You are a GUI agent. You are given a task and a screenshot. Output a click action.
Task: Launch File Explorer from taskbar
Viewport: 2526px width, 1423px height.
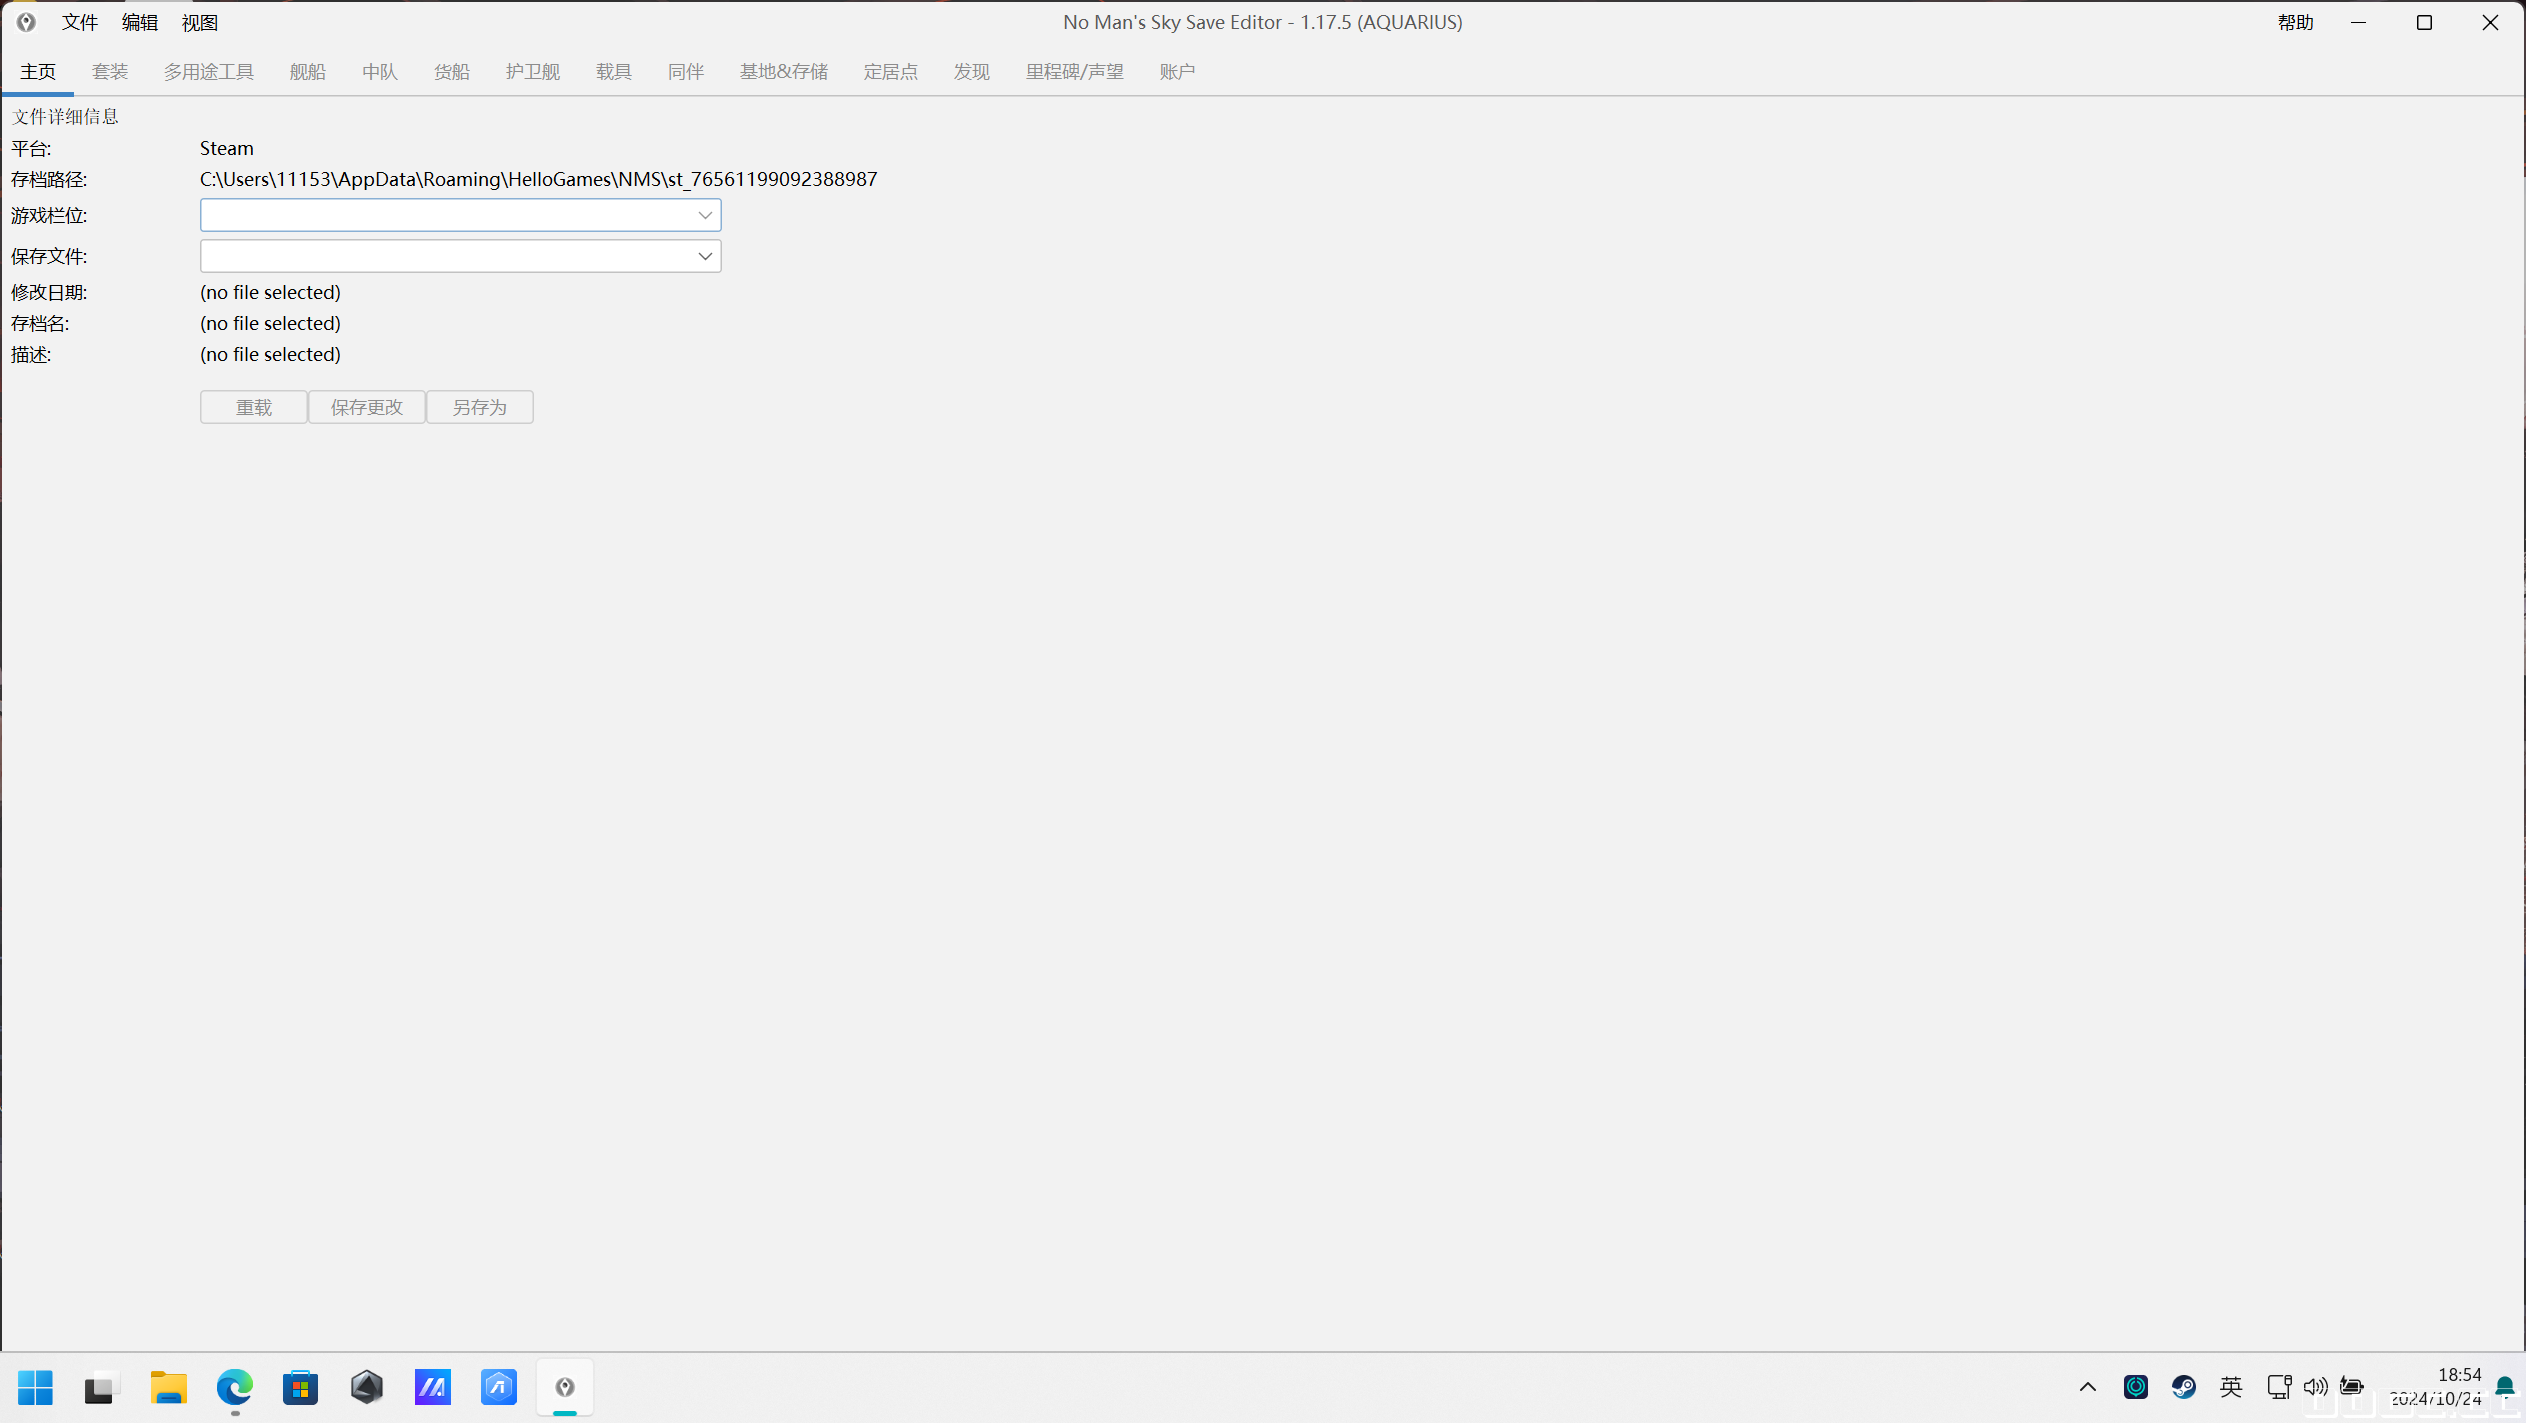point(169,1387)
